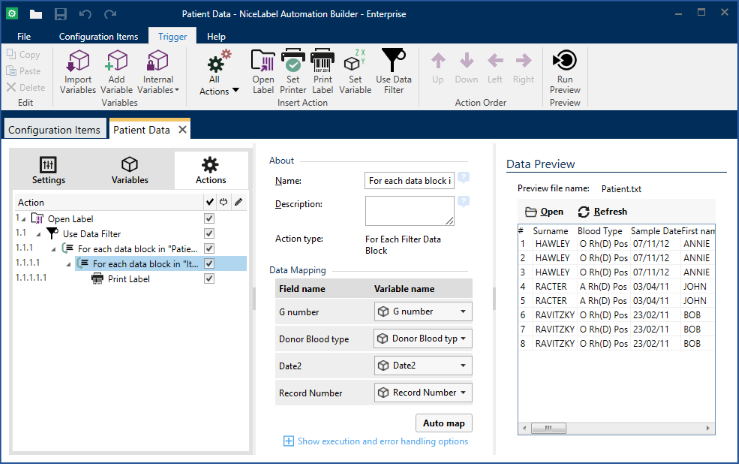Open the File menu
The width and height of the screenshot is (739, 464).
tap(24, 37)
